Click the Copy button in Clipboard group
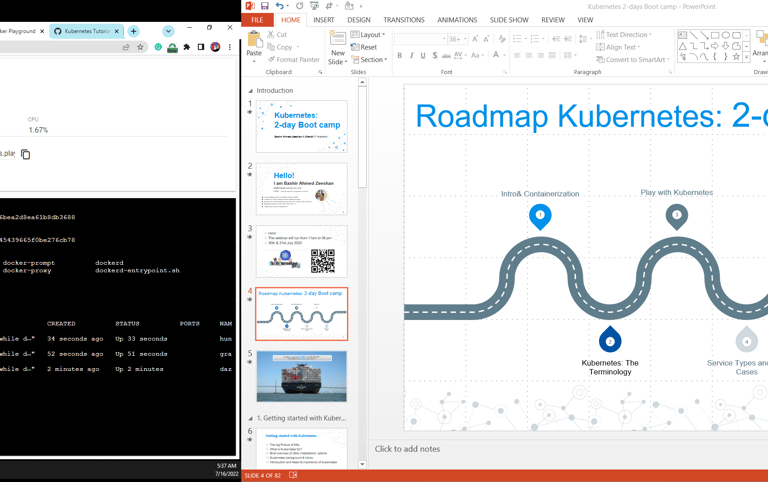 point(283,48)
